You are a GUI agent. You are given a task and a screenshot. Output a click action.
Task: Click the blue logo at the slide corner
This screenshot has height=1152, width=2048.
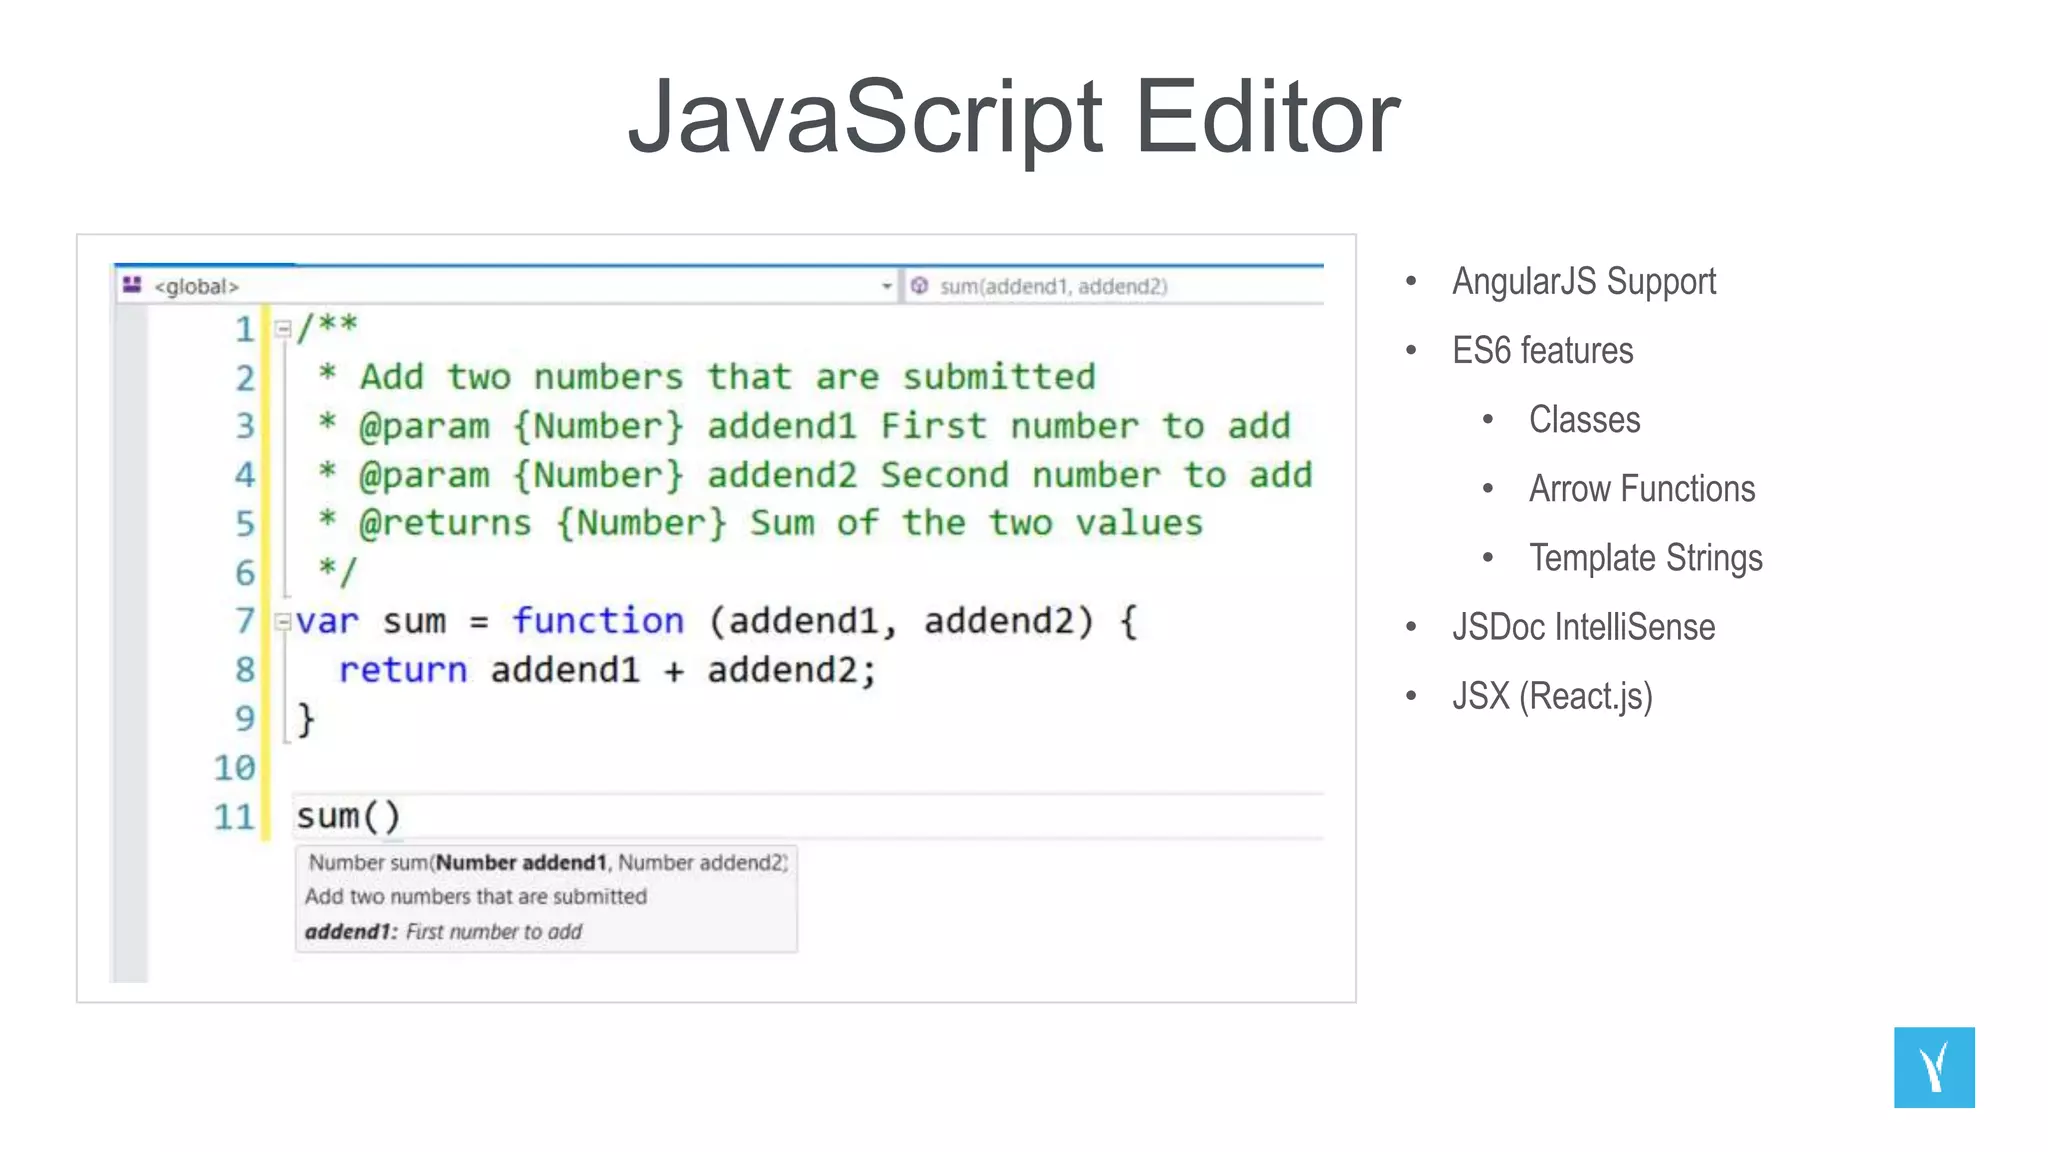(x=1934, y=1067)
